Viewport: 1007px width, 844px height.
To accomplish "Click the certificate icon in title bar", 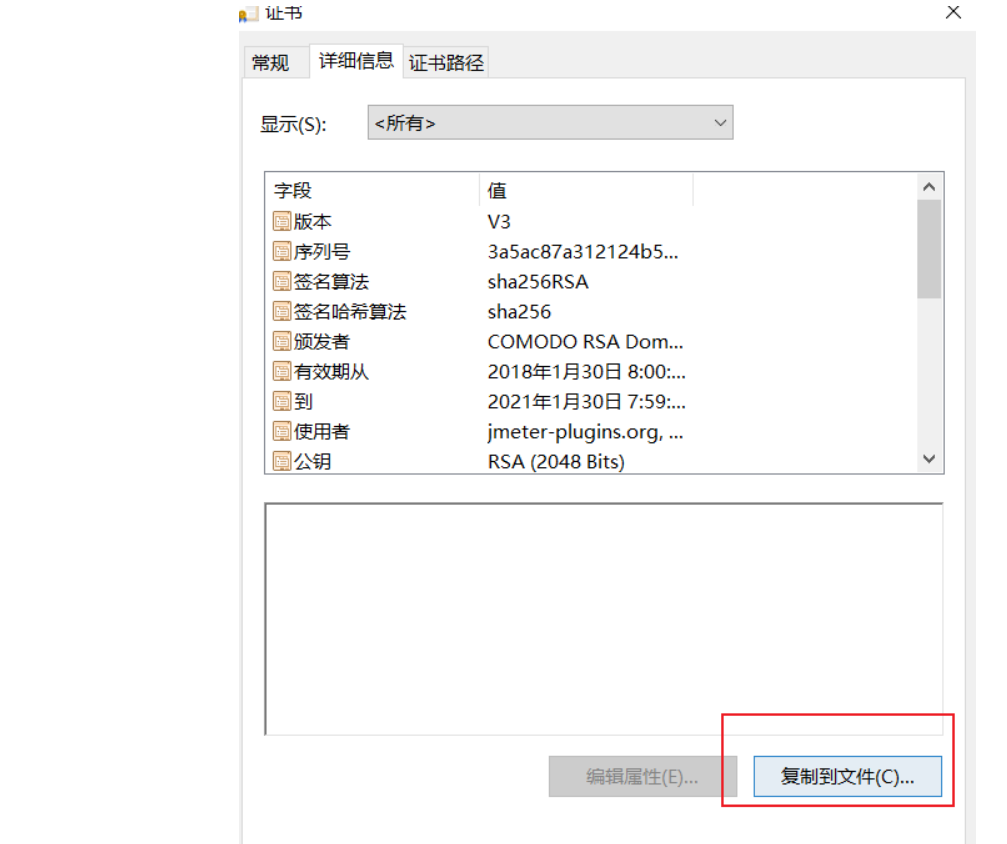I will (248, 14).
